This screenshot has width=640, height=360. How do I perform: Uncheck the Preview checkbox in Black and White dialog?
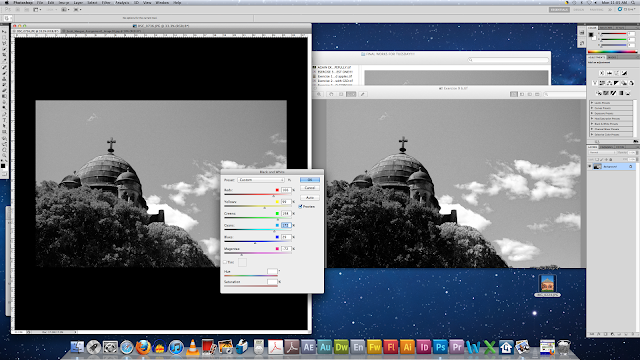click(300, 207)
